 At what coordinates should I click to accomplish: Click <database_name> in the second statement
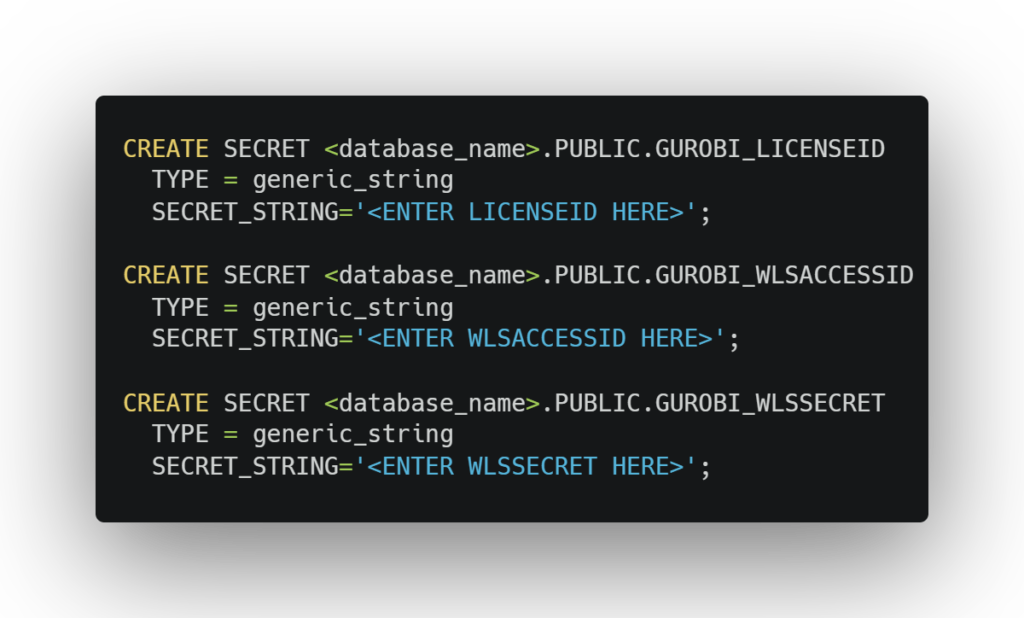(432, 276)
